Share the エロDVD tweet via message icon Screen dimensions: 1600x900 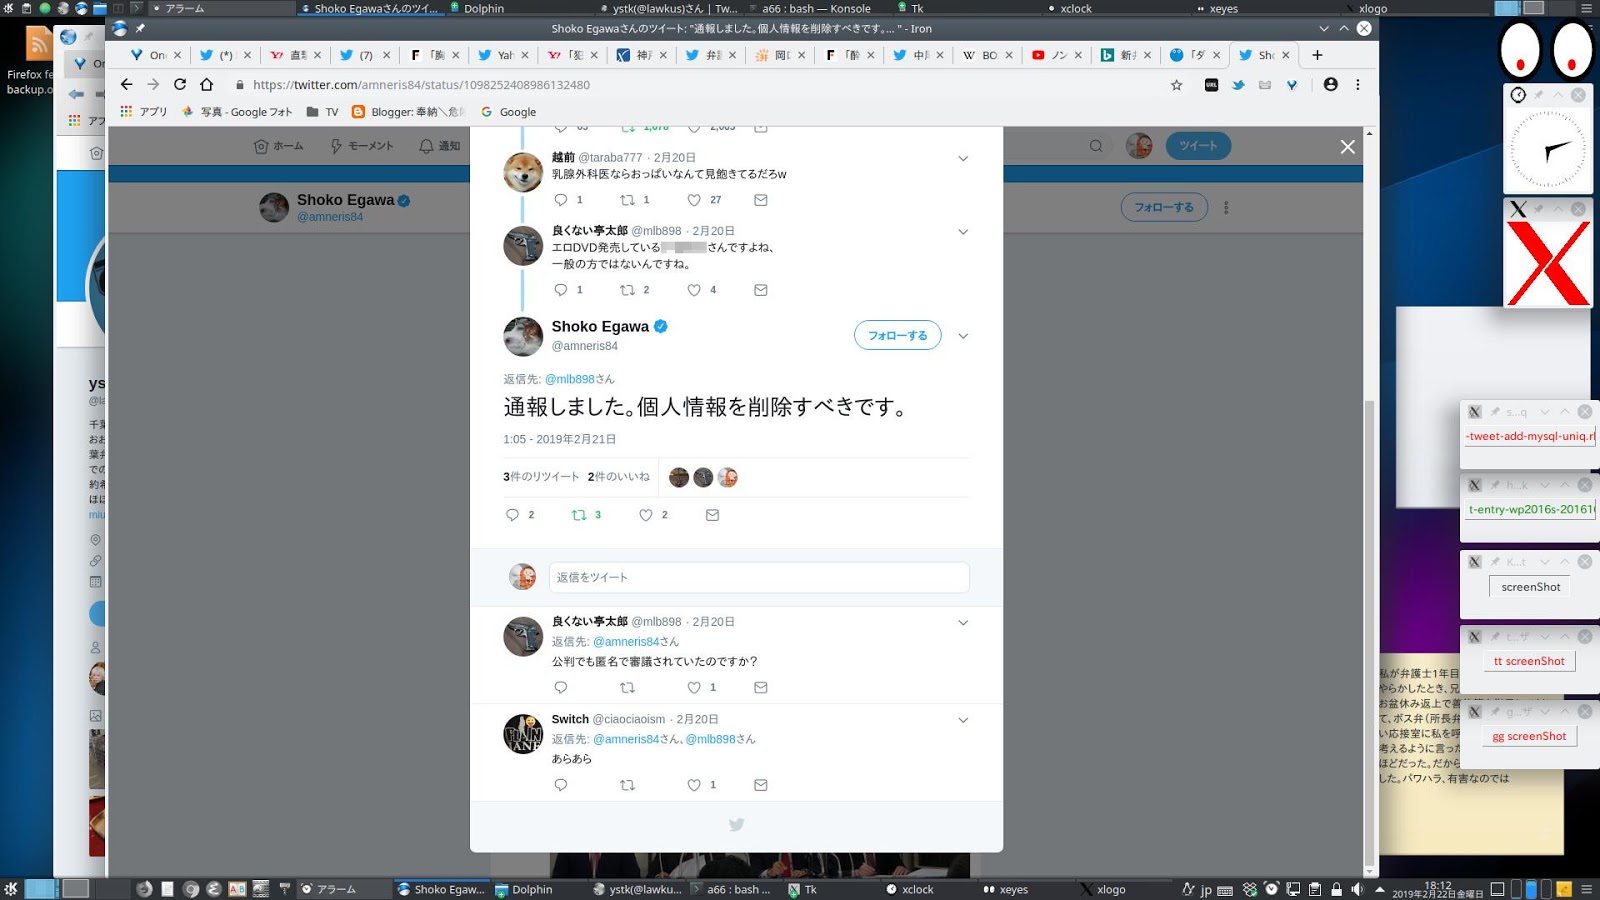(x=761, y=290)
